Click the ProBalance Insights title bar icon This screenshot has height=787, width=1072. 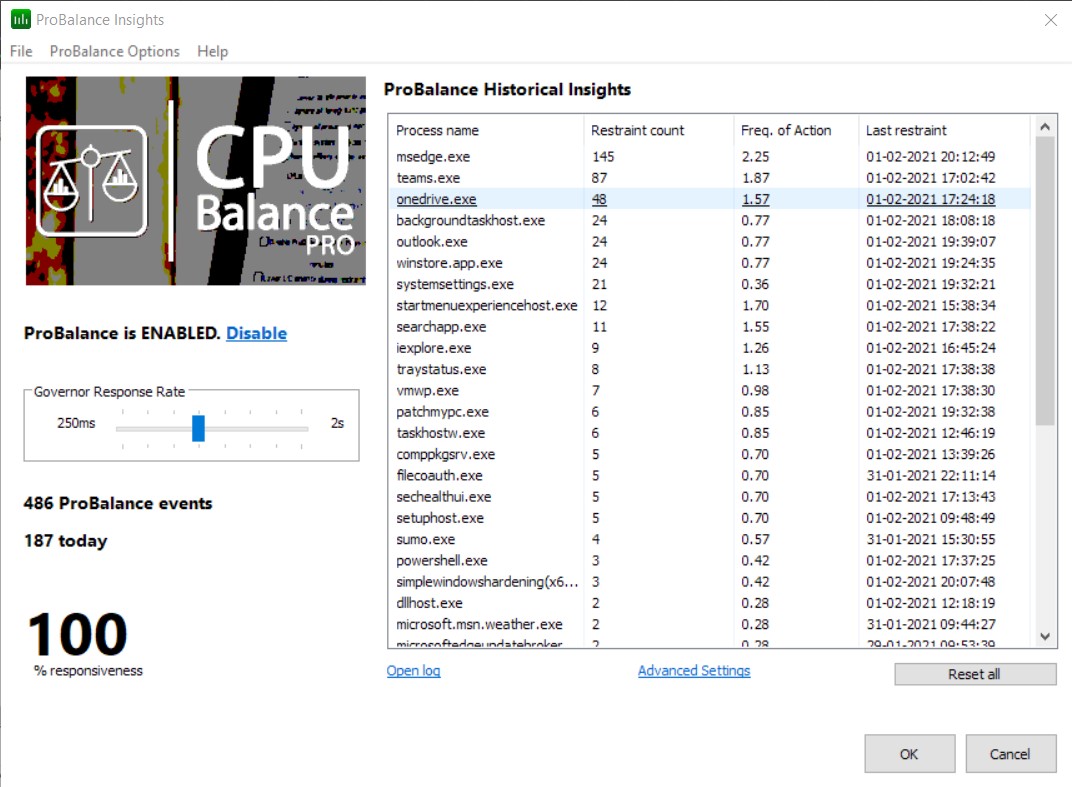click(x=21, y=19)
